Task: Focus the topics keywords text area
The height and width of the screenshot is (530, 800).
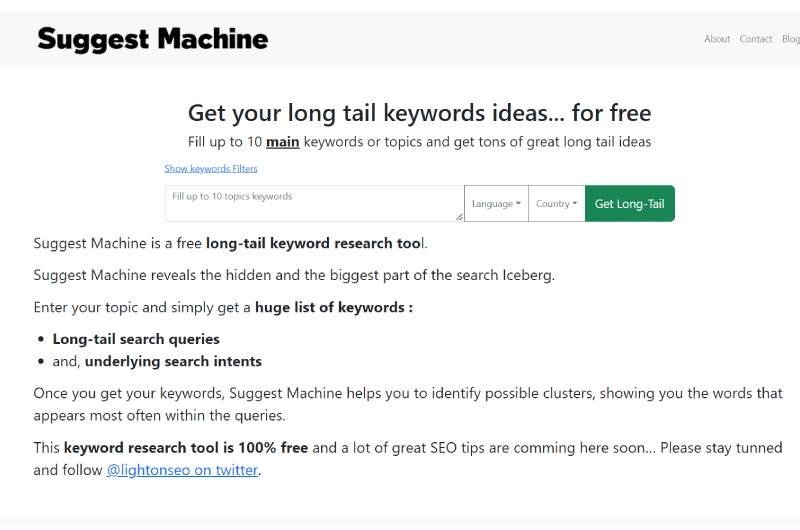Action: (314, 204)
